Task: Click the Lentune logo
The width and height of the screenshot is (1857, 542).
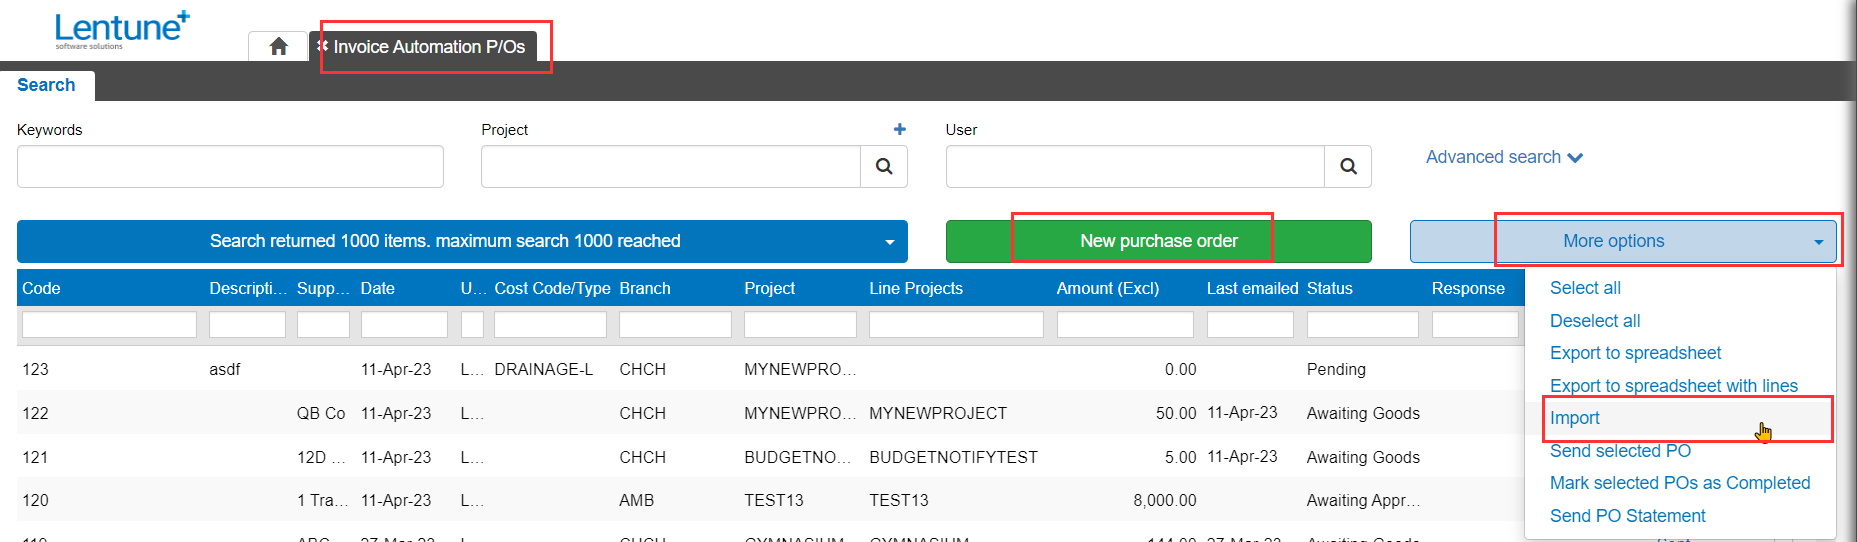Action: click(121, 30)
